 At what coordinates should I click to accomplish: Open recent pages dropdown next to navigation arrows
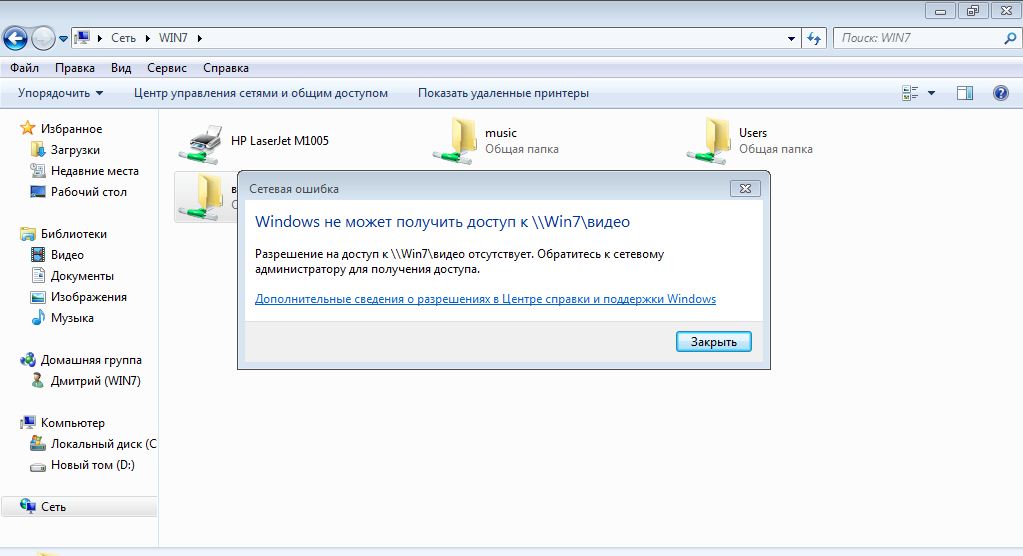(x=63, y=39)
